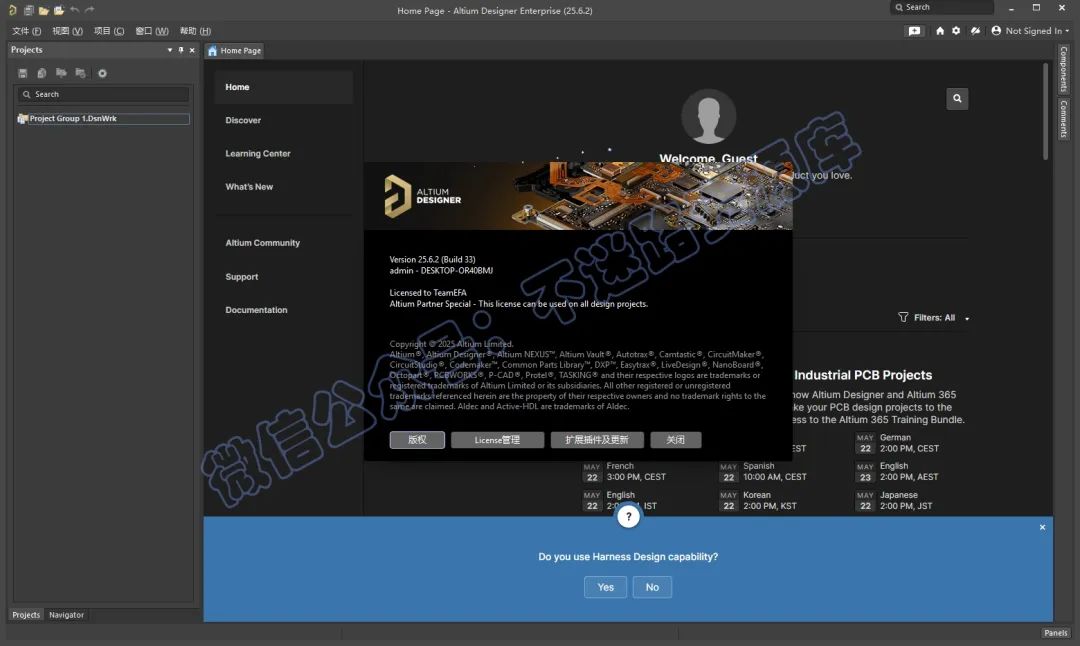Click the Industrial PCB Projects heading
Viewport: 1080px width, 646px height.
click(863, 375)
